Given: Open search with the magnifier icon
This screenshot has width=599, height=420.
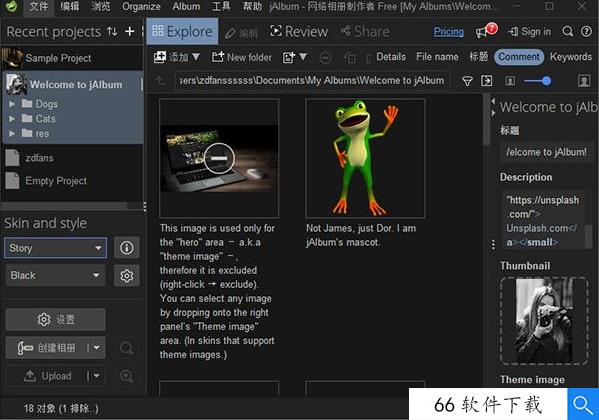Looking at the screenshot, I should [x=568, y=31].
